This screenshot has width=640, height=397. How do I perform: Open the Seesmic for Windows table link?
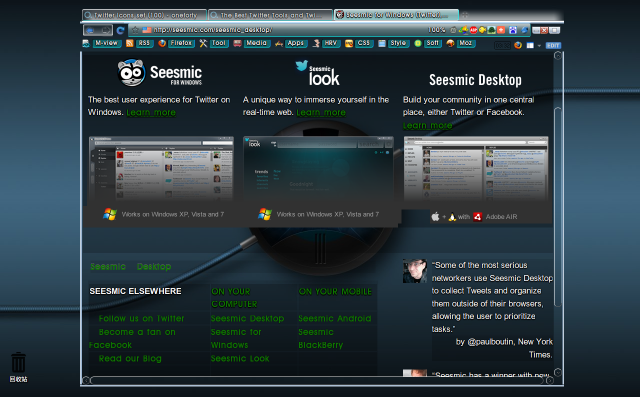tap(236, 339)
